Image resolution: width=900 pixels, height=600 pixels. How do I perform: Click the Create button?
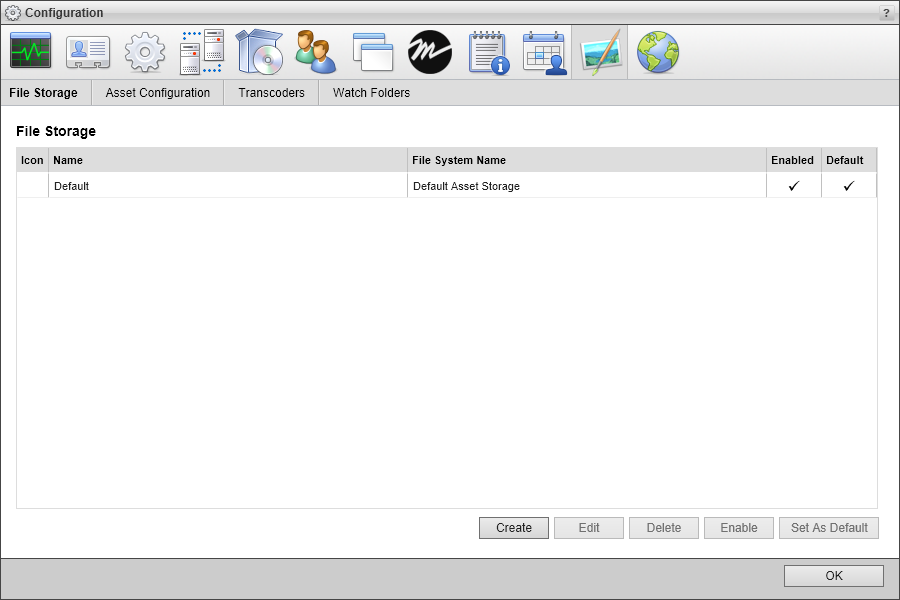pos(513,527)
